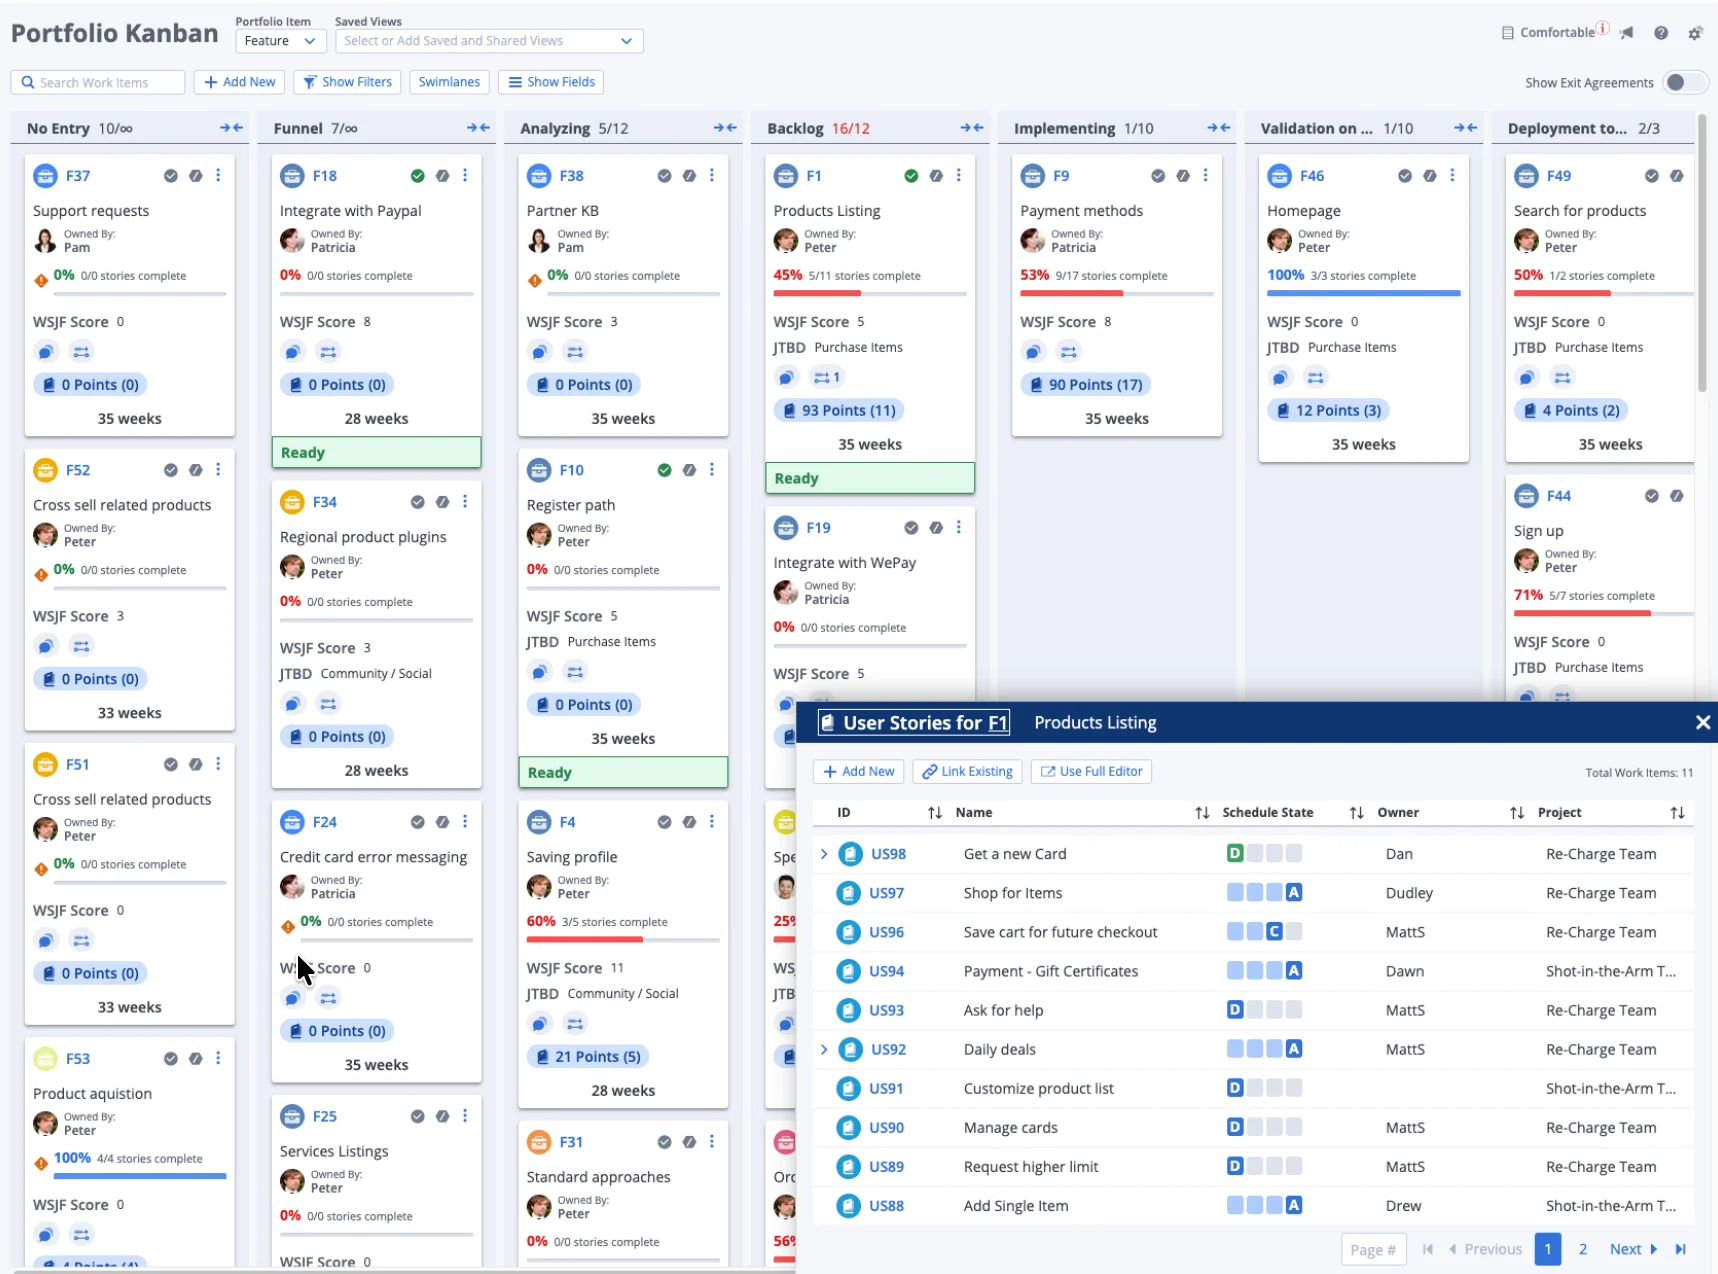The height and width of the screenshot is (1274, 1718).
Task: Open the Show Fields menu
Action: (551, 82)
